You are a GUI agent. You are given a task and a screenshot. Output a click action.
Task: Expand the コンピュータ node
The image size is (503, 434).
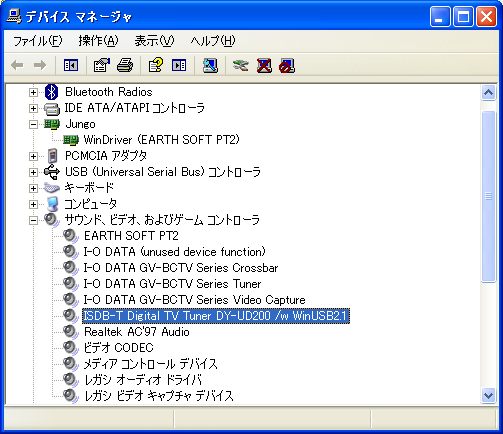pyautogui.click(x=33, y=204)
